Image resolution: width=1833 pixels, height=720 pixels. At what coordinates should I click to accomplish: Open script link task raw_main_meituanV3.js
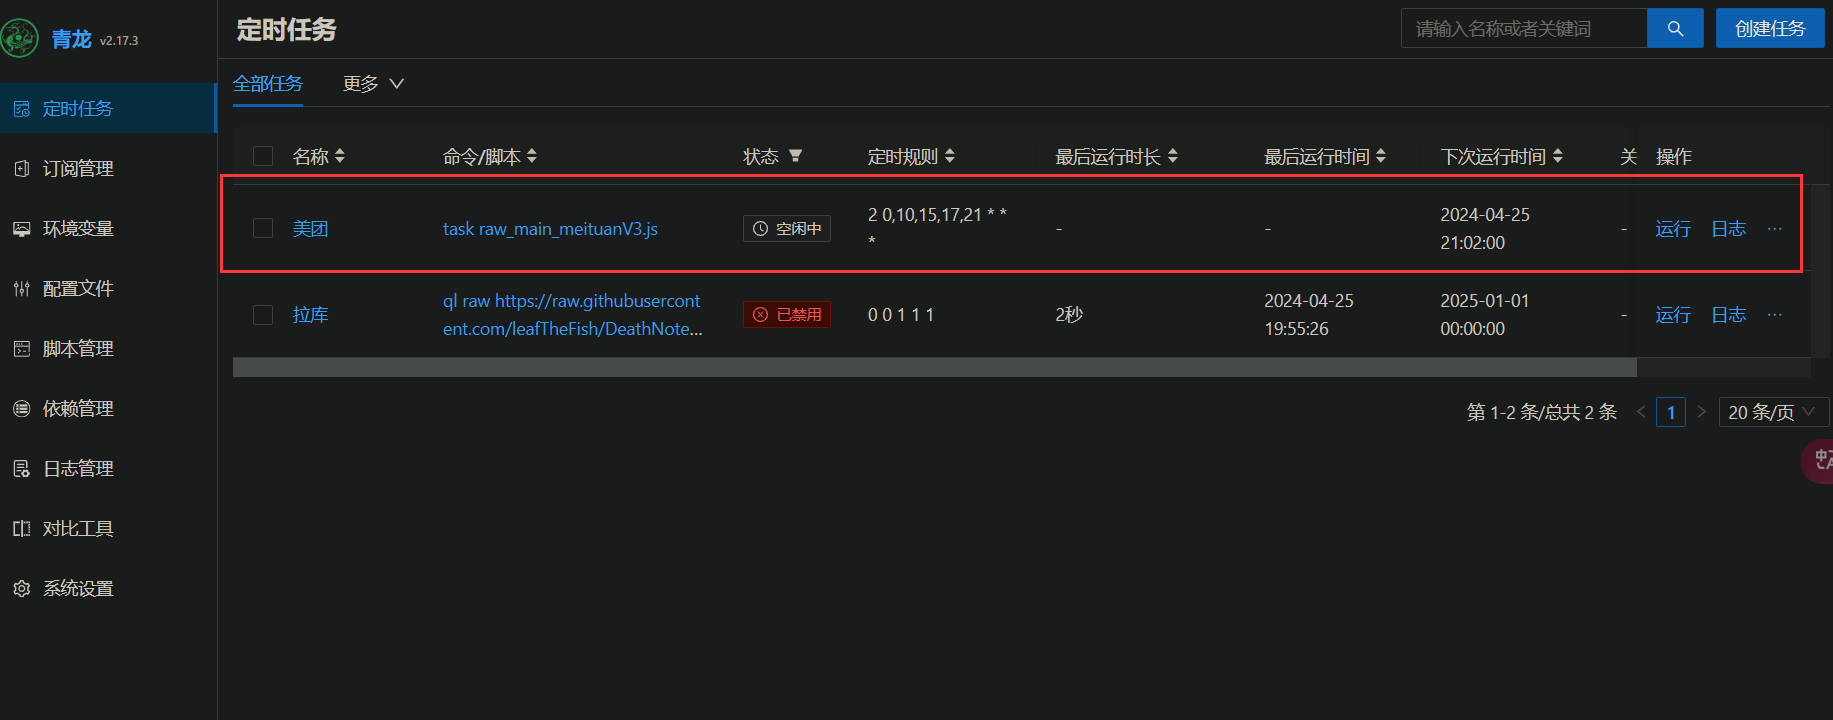(x=550, y=229)
